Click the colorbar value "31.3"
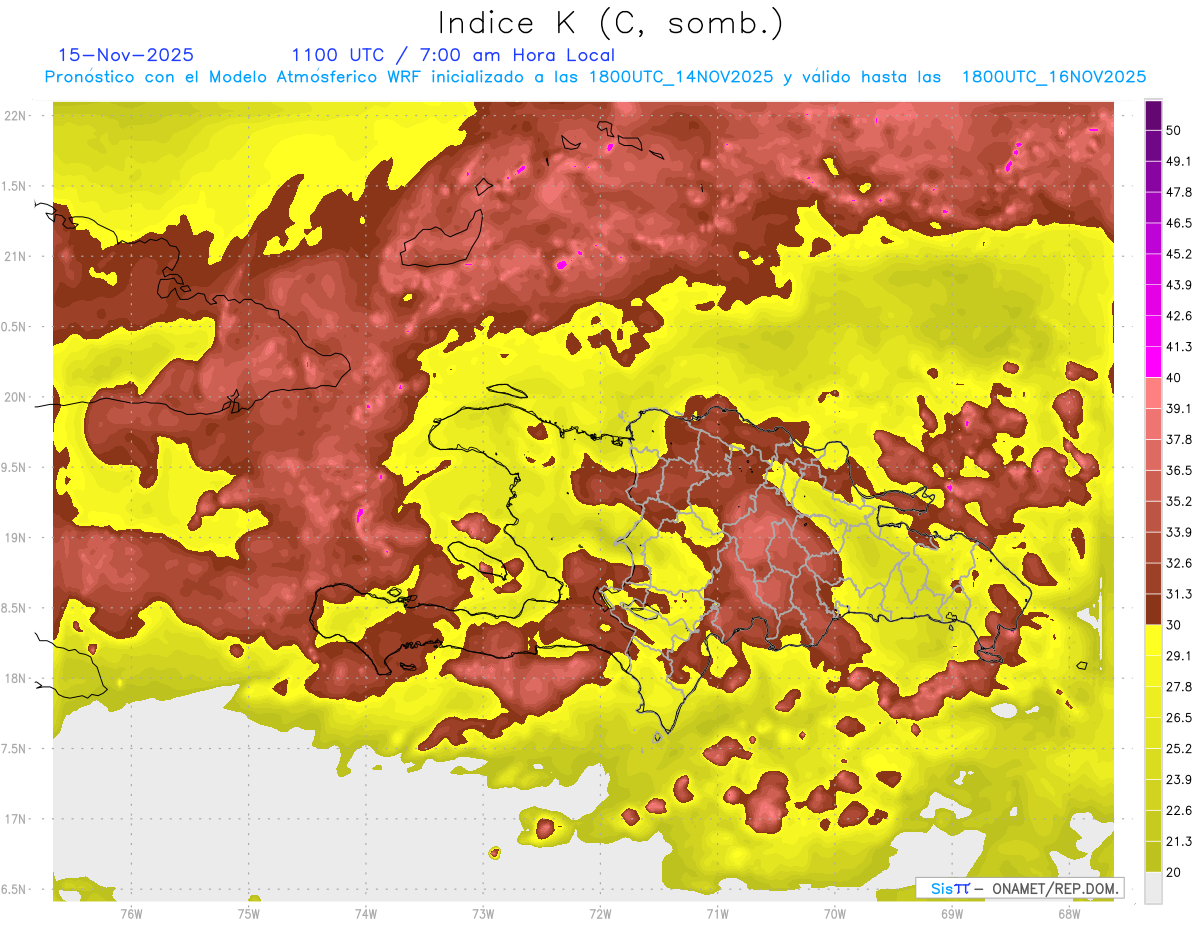Viewport: 1200px width, 927px height. pos(1178,594)
